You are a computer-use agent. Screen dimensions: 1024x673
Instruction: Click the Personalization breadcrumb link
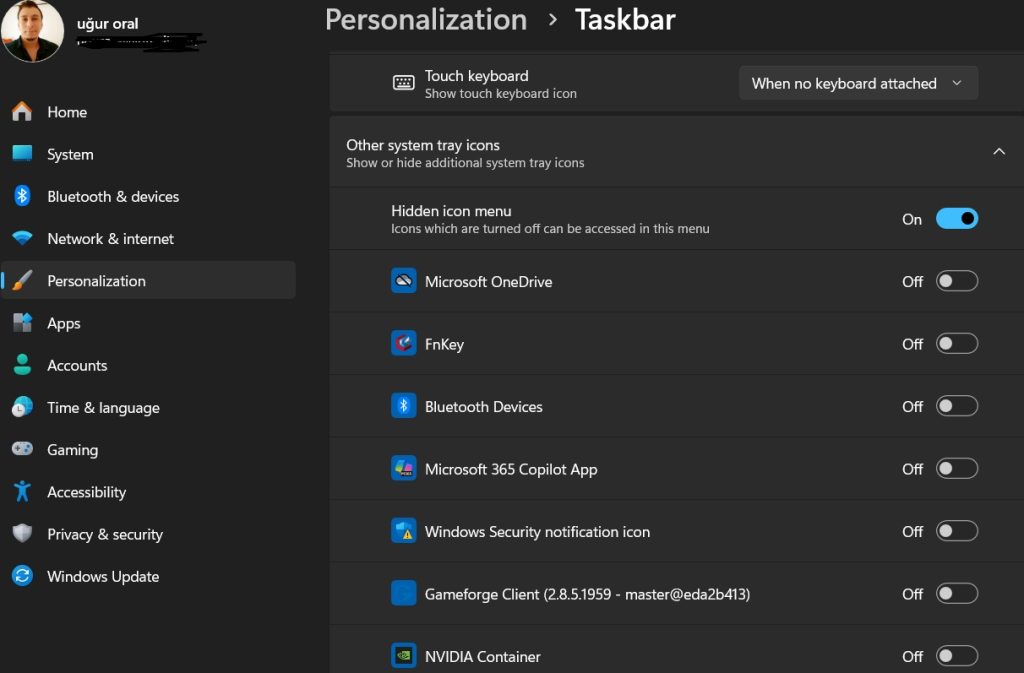click(425, 19)
